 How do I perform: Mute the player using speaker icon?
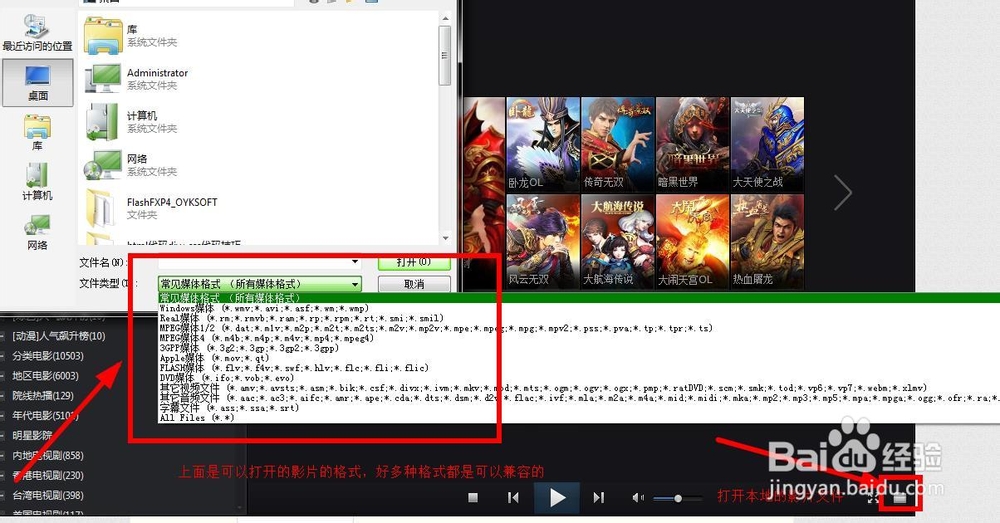point(637,497)
